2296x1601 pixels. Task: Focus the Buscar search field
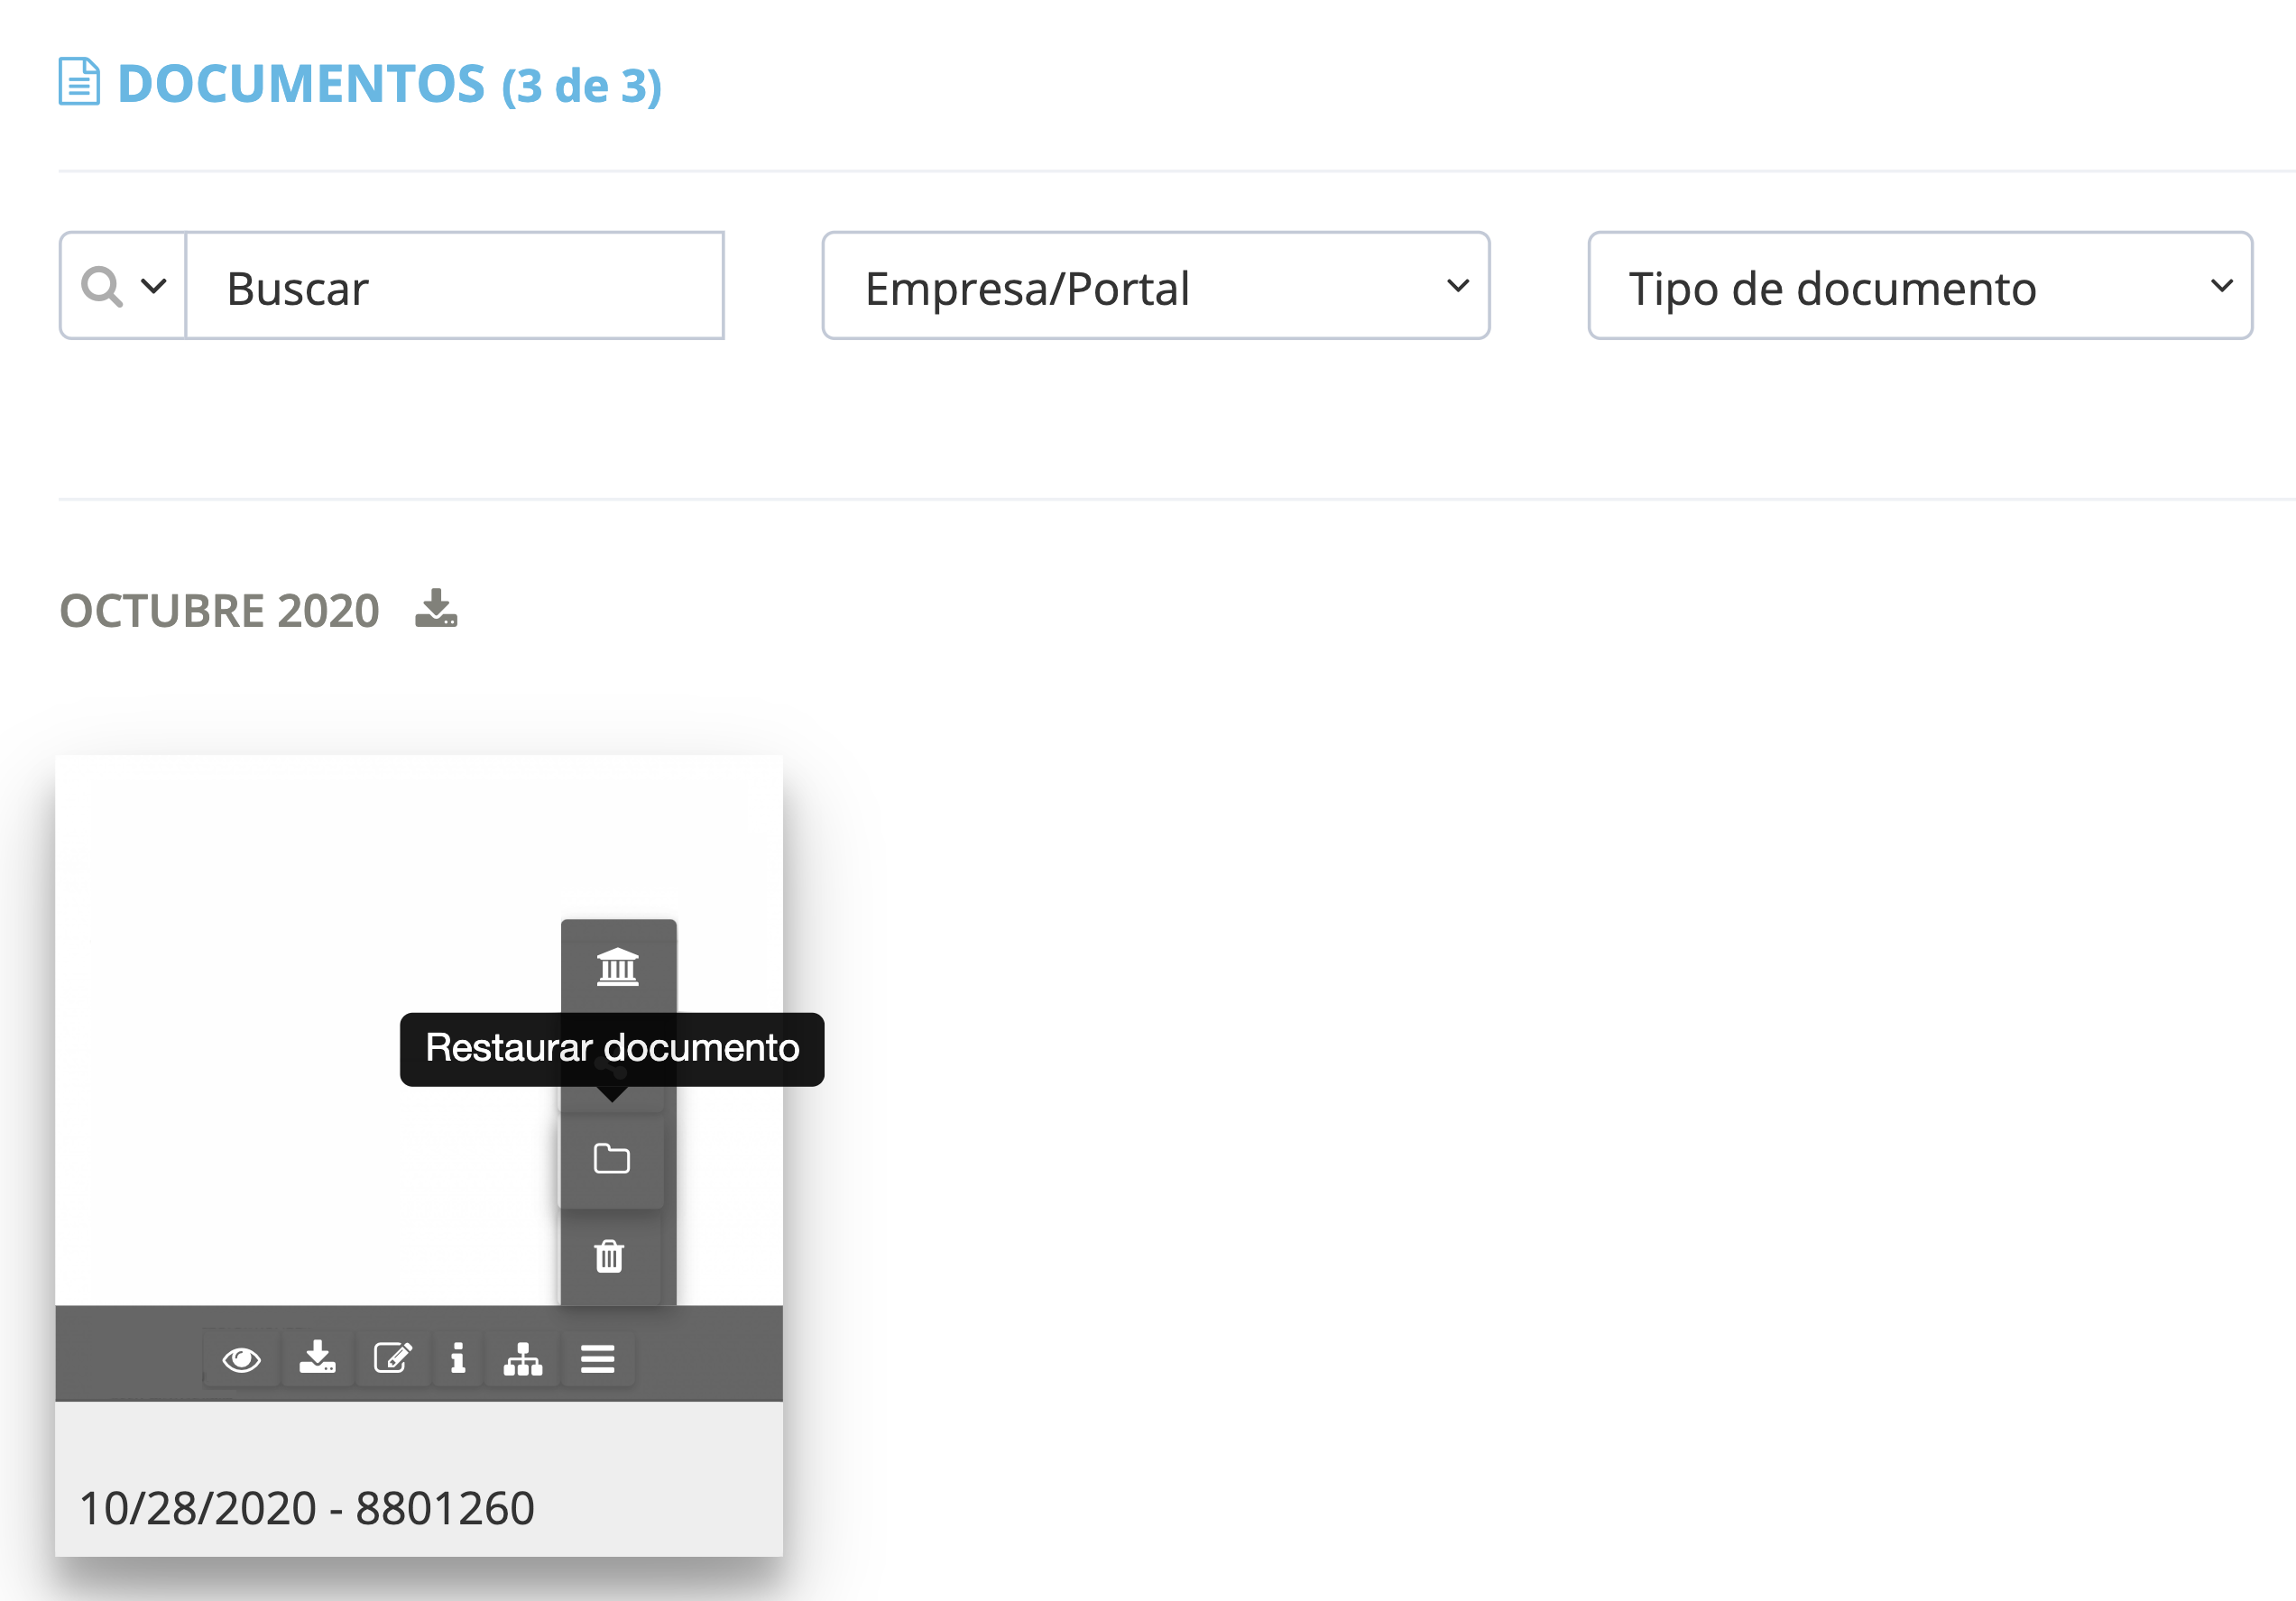[455, 287]
